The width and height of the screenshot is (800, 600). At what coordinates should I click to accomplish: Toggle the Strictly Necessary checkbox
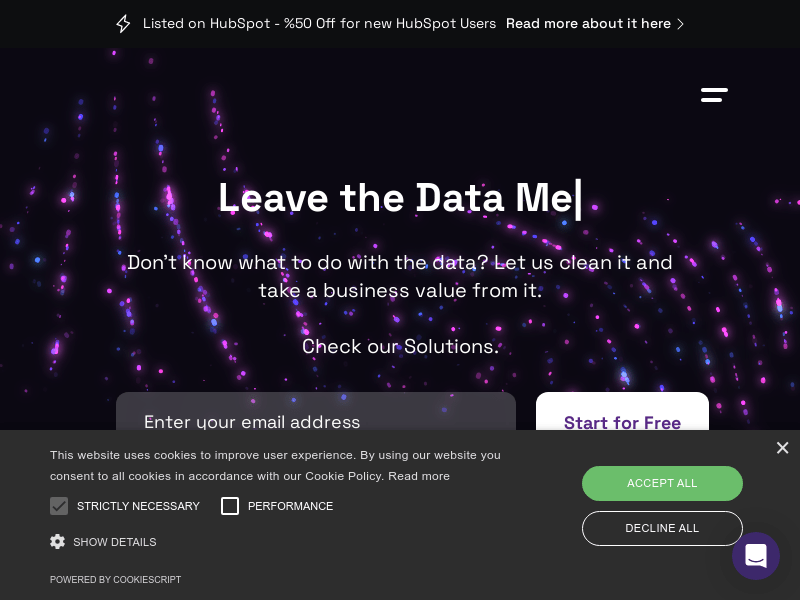pyautogui.click(x=59, y=506)
